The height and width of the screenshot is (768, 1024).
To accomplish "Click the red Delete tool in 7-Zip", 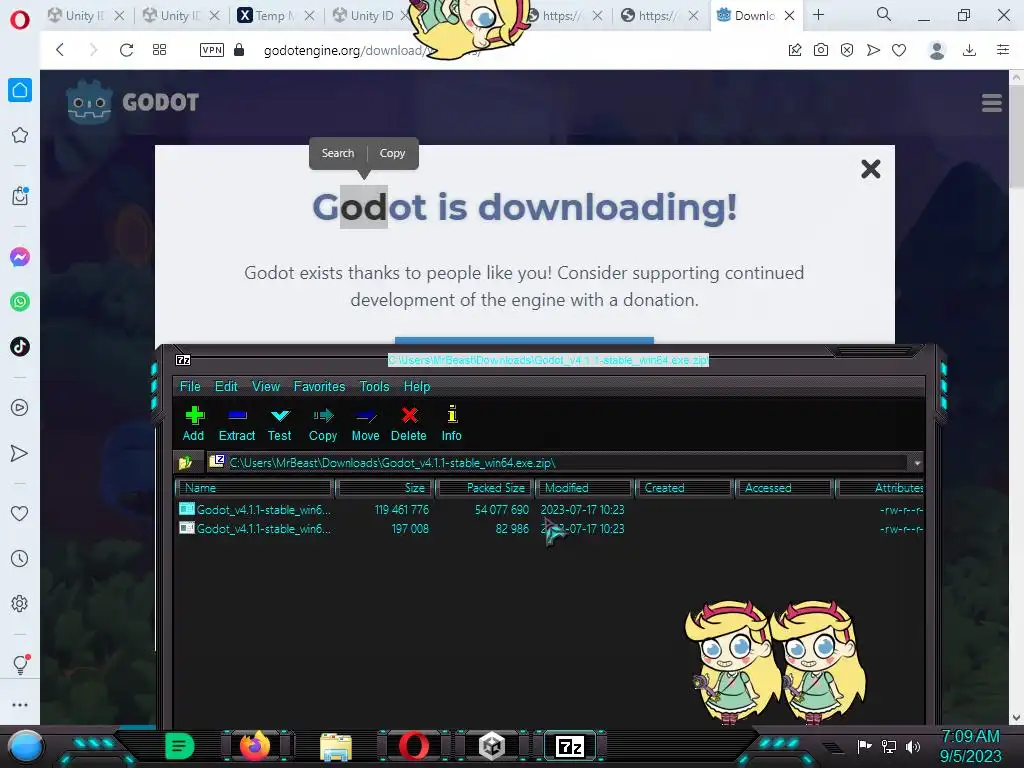I will pyautogui.click(x=409, y=424).
